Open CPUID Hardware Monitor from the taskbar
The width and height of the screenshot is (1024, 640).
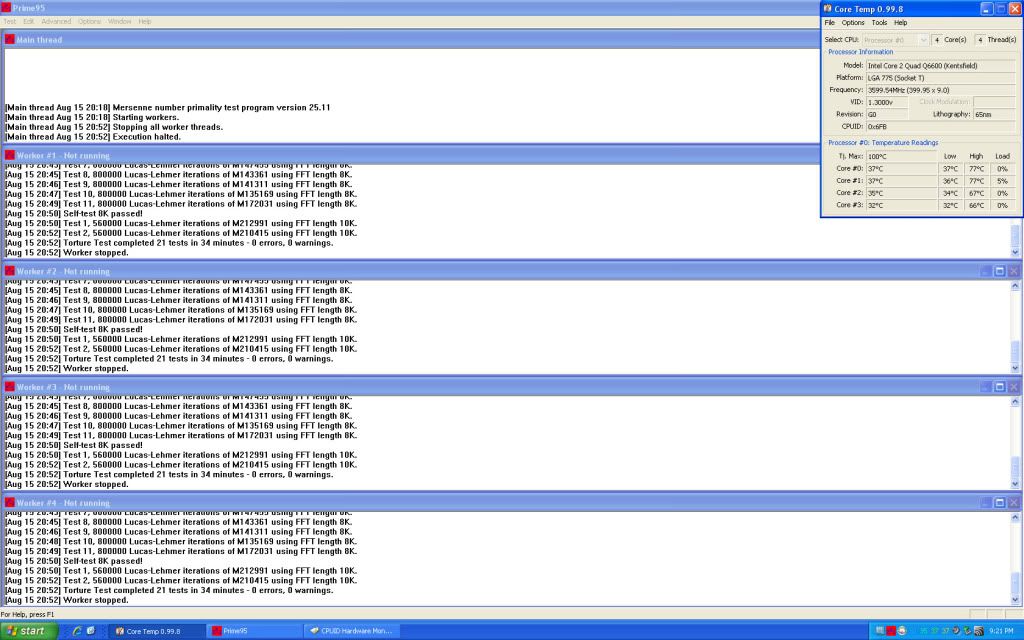353,631
